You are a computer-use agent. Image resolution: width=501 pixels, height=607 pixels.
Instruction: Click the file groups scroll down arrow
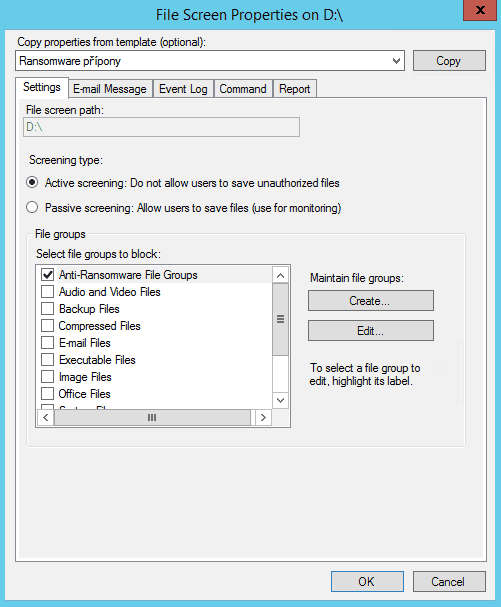pos(280,400)
